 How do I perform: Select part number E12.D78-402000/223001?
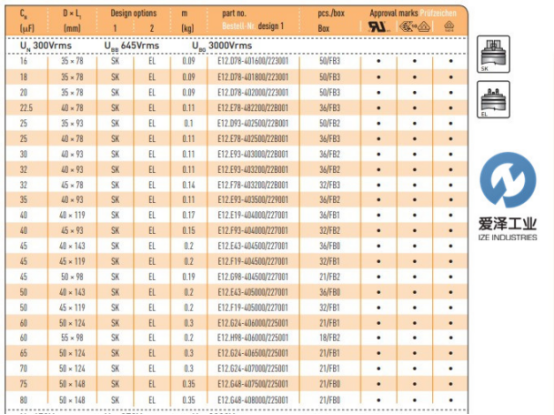click(x=253, y=93)
